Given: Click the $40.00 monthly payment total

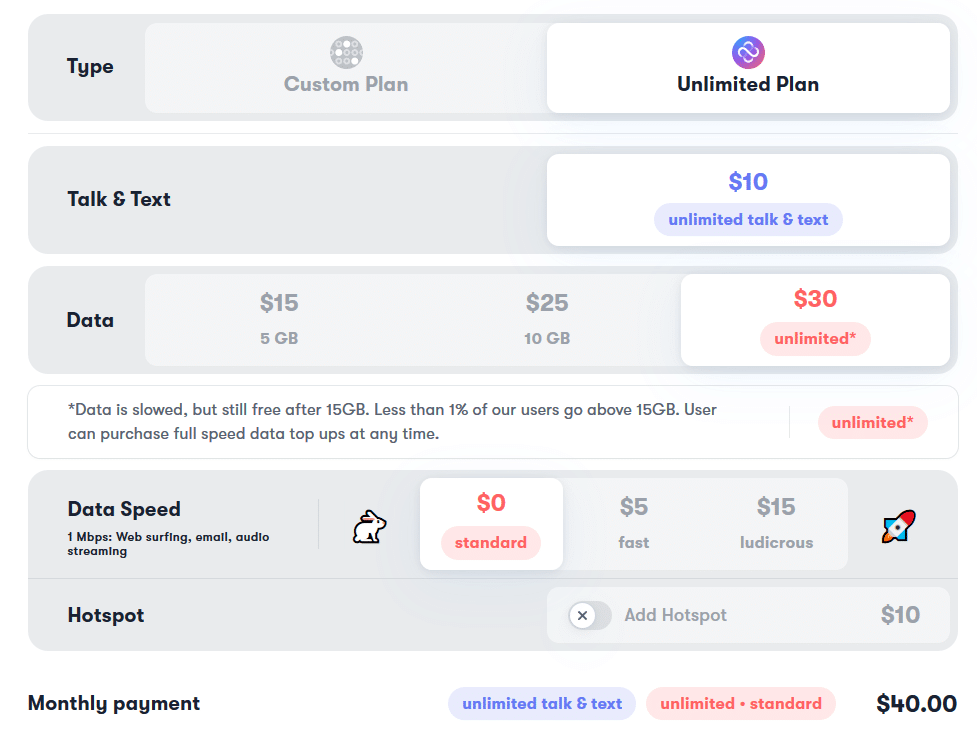Looking at the screenshot, I should [917, 703].
